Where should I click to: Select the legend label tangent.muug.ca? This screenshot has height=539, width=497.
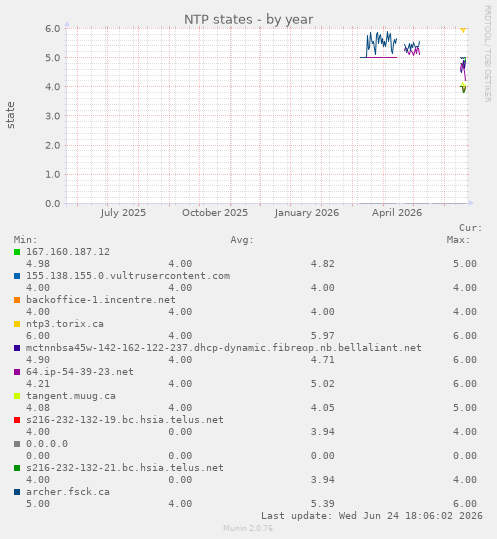click(71, 396)
